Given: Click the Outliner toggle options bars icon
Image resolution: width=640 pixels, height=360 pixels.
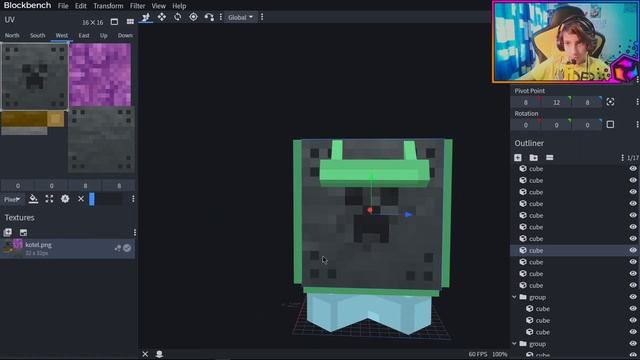Looking at the screenshot, I should (549, 158).
